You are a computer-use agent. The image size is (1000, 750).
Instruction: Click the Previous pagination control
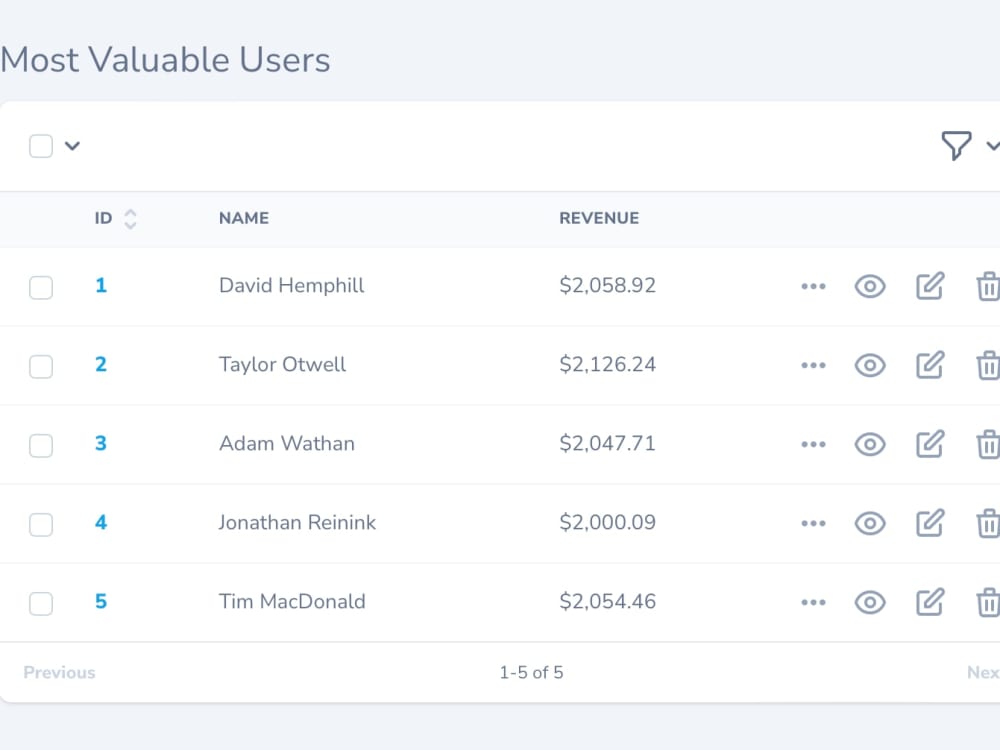click(x=58, y=672)
